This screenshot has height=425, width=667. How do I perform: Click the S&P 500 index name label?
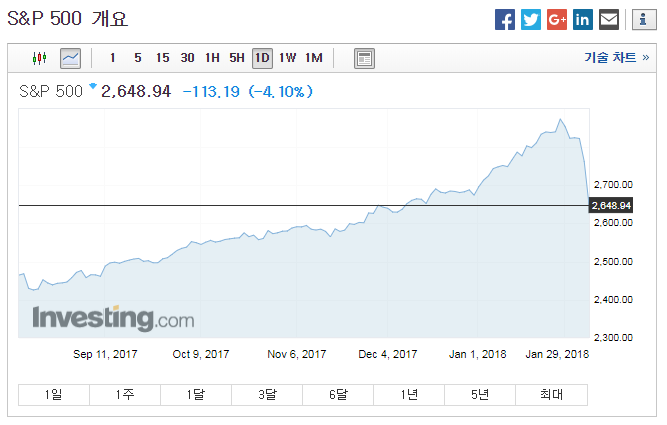click(x=51, y=91)
